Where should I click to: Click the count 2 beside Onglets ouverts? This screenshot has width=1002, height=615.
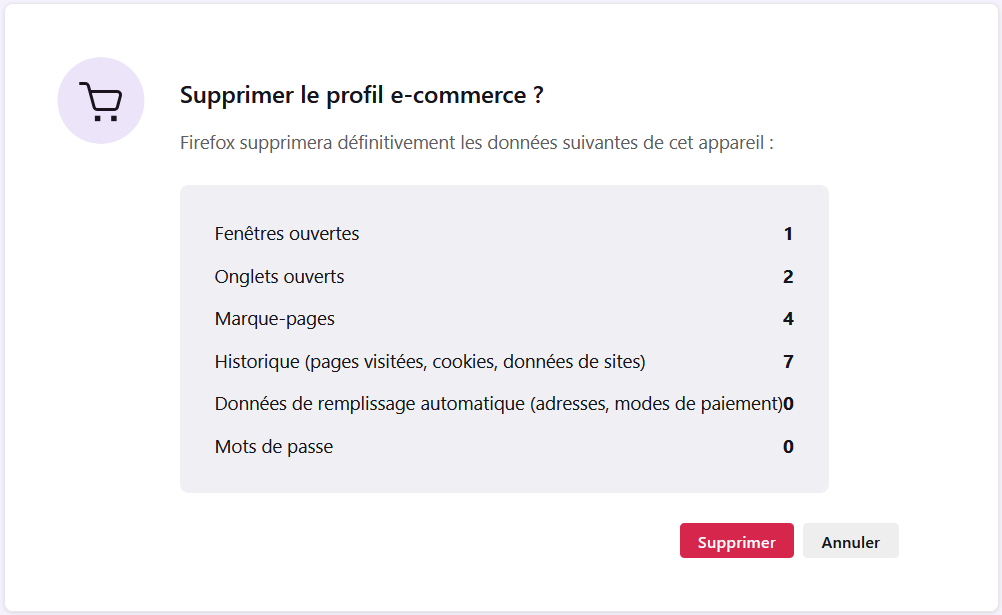pyautogui.click(x=788, y=276)
